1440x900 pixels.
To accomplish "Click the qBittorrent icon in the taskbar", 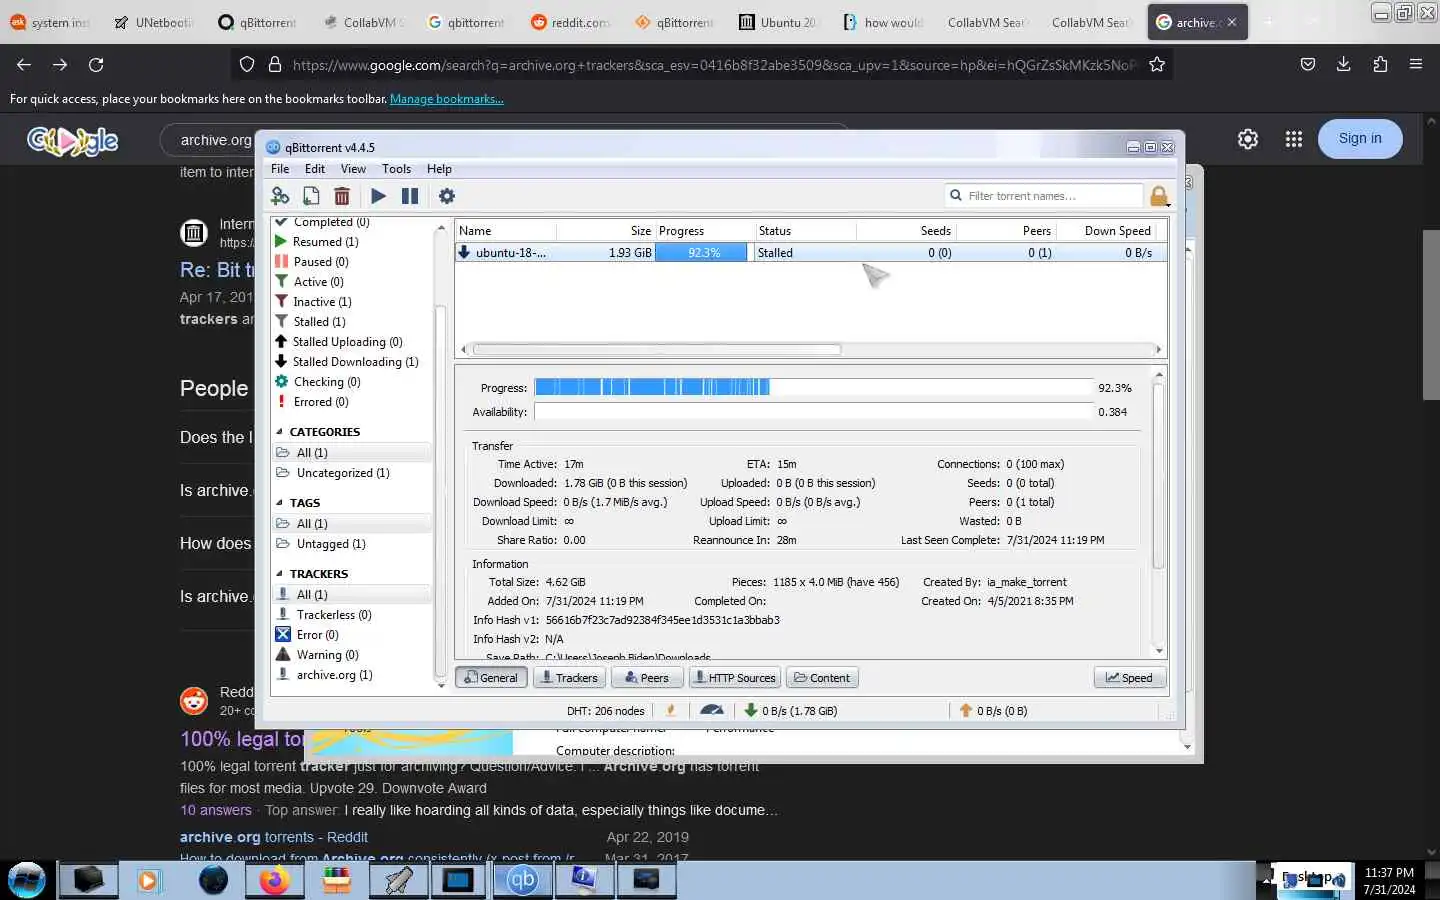I will click(522, 880).
